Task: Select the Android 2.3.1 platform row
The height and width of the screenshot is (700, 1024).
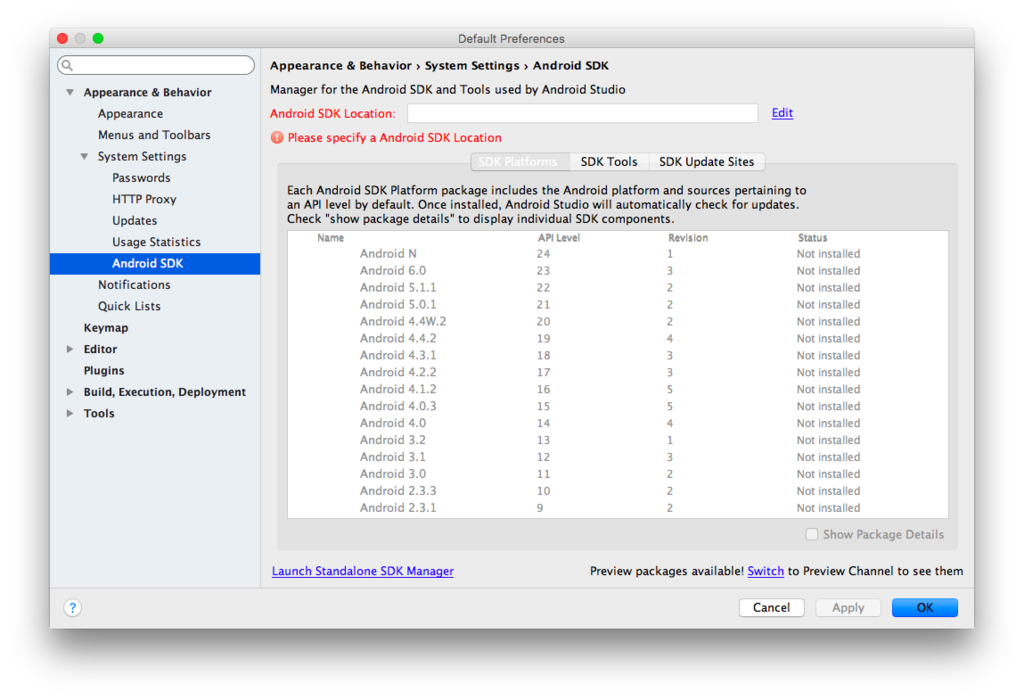Action: [x=618, y=508]
